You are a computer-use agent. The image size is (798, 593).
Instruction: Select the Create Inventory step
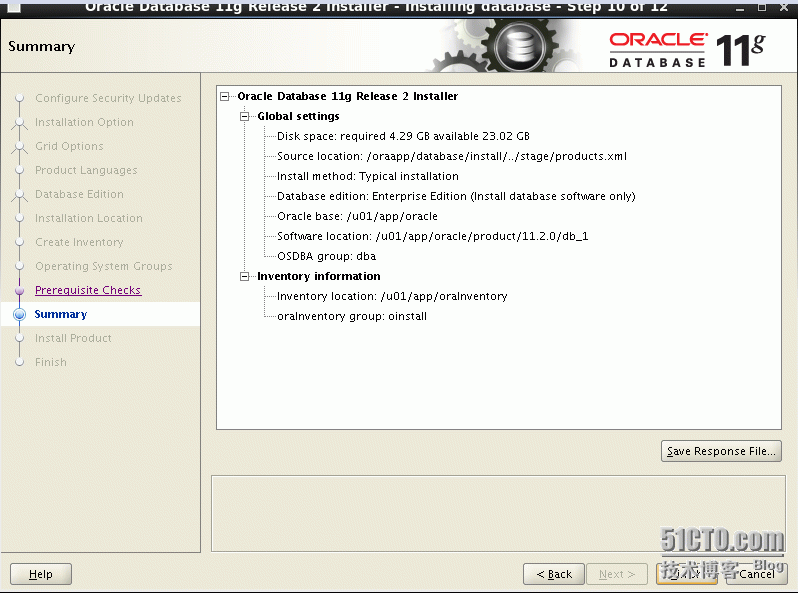pyautogui.click(x=79, y=242)
